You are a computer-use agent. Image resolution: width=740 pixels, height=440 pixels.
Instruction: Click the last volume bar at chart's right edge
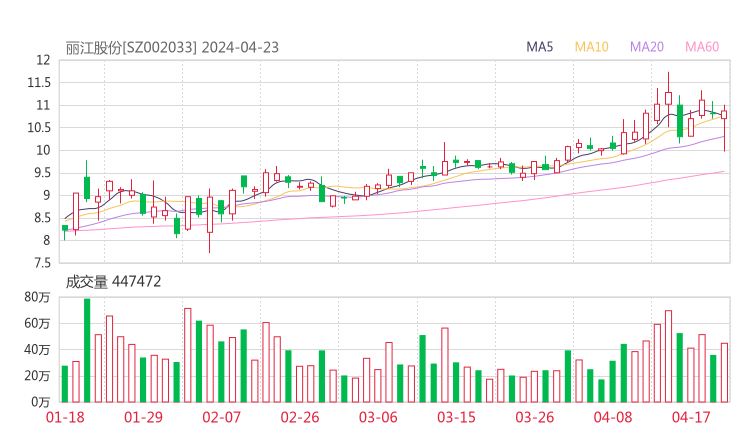point(724,373)
